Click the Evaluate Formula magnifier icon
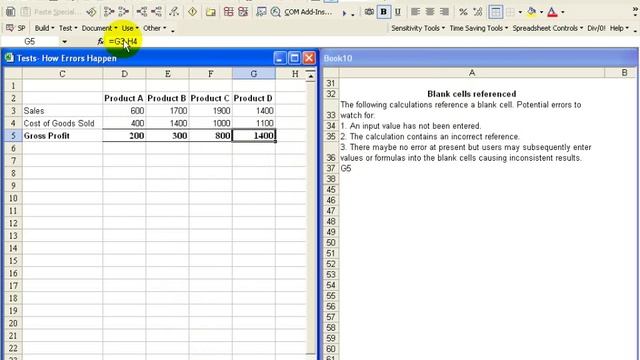 (276, 12)
